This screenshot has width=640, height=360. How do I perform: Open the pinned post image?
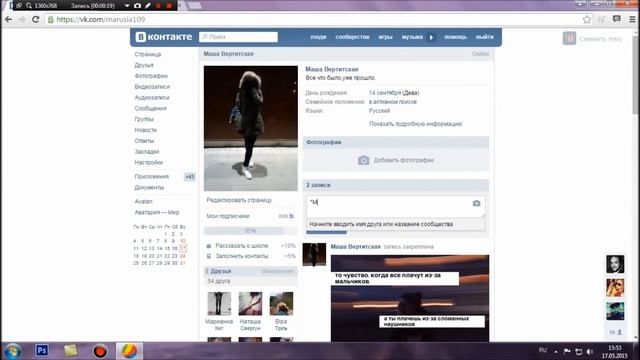(x=410, y=298)
